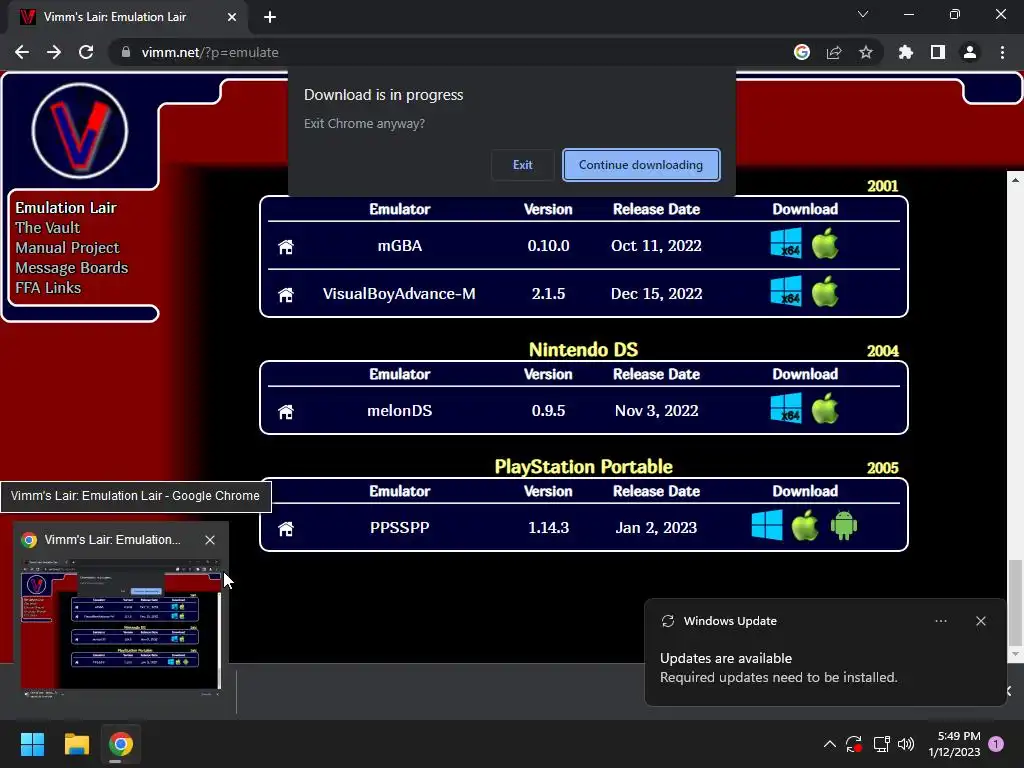
Task: Open new browser tab
Action: click(270, 17)
